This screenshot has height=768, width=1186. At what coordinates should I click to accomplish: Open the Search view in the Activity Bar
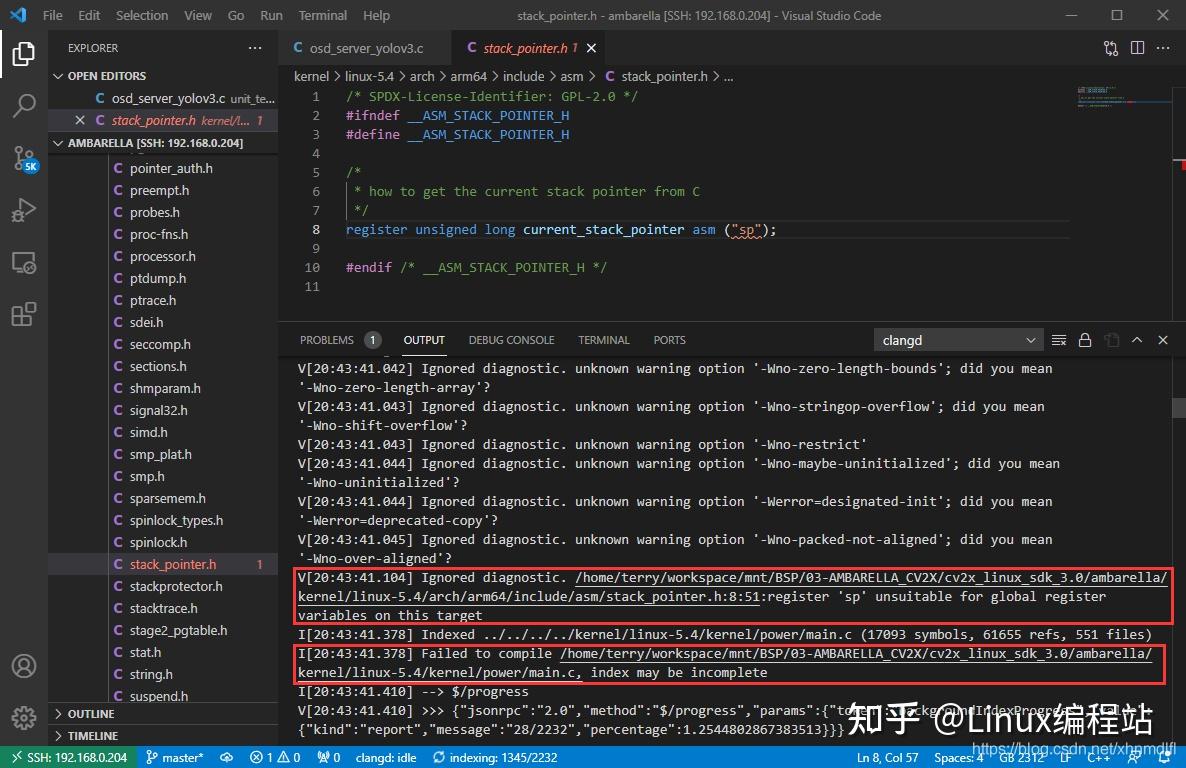[x=23, y=106]
